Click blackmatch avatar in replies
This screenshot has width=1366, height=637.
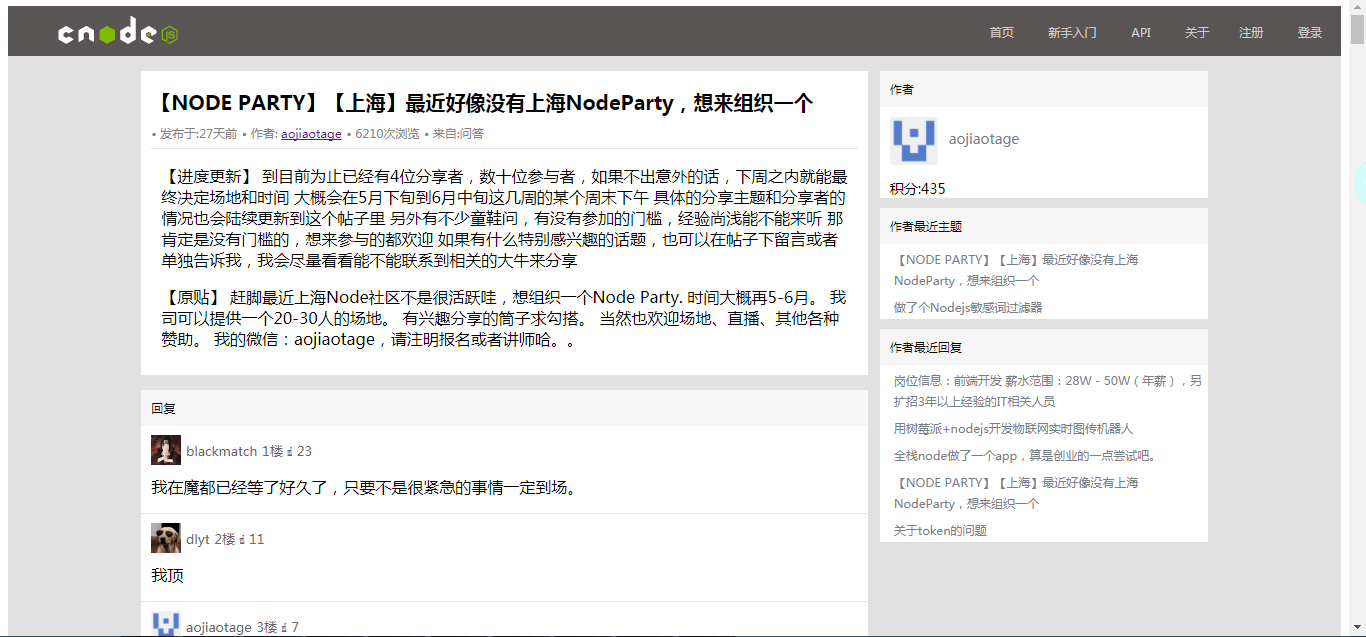point(166,450)
